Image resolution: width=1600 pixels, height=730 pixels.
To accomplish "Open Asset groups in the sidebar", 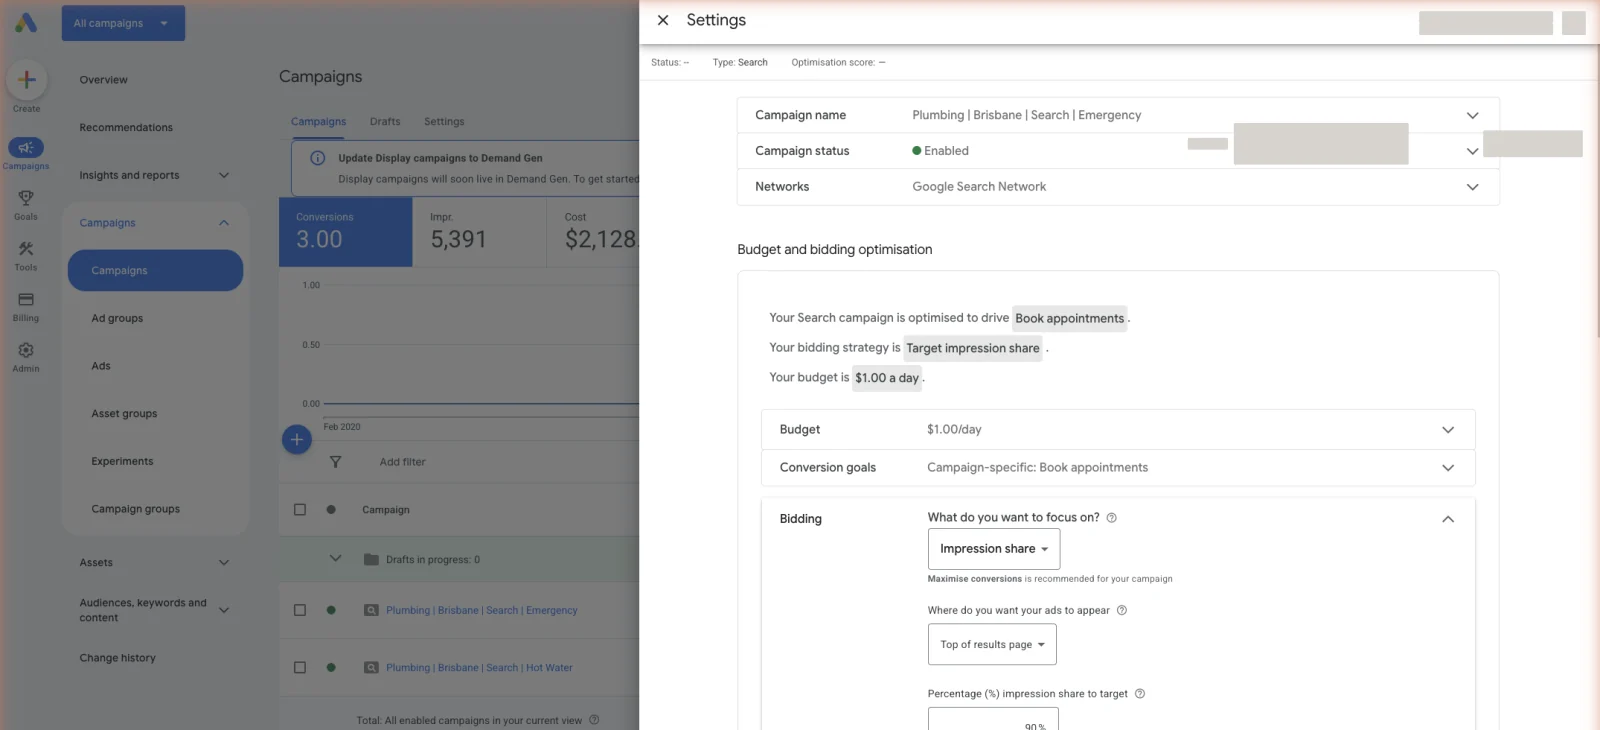I will tap(124, 414).
